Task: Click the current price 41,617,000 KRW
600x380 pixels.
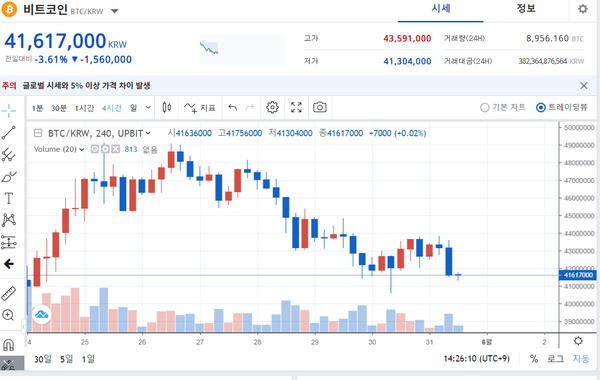Action: 65,41
